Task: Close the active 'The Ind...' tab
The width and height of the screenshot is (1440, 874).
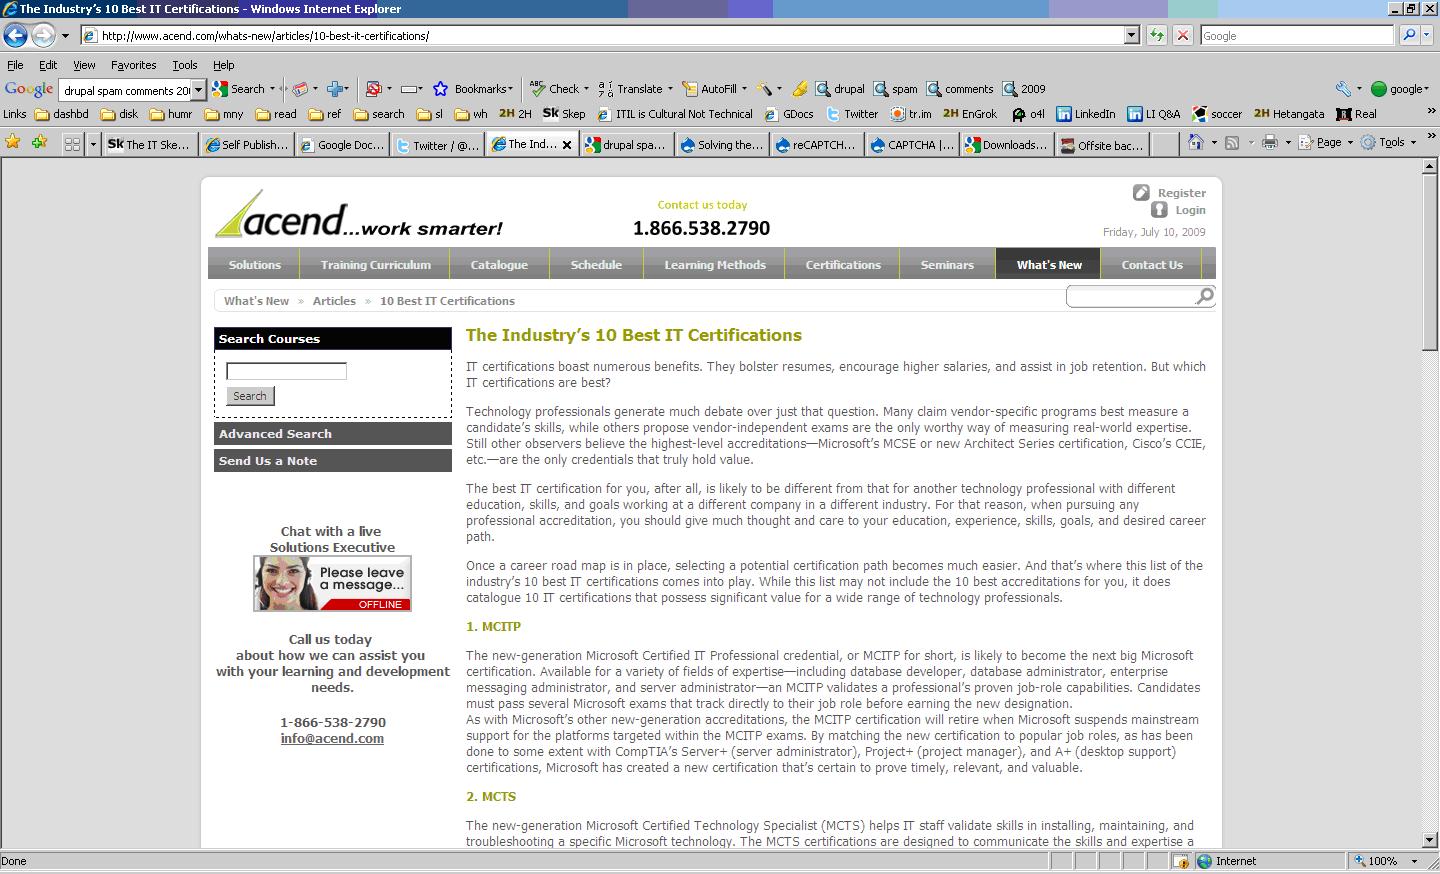Action: (567, 145)
